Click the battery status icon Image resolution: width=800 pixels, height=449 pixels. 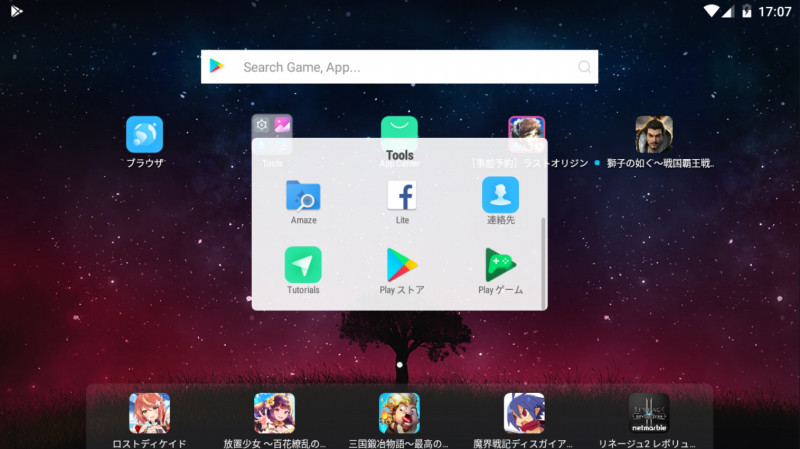[746, 11]
